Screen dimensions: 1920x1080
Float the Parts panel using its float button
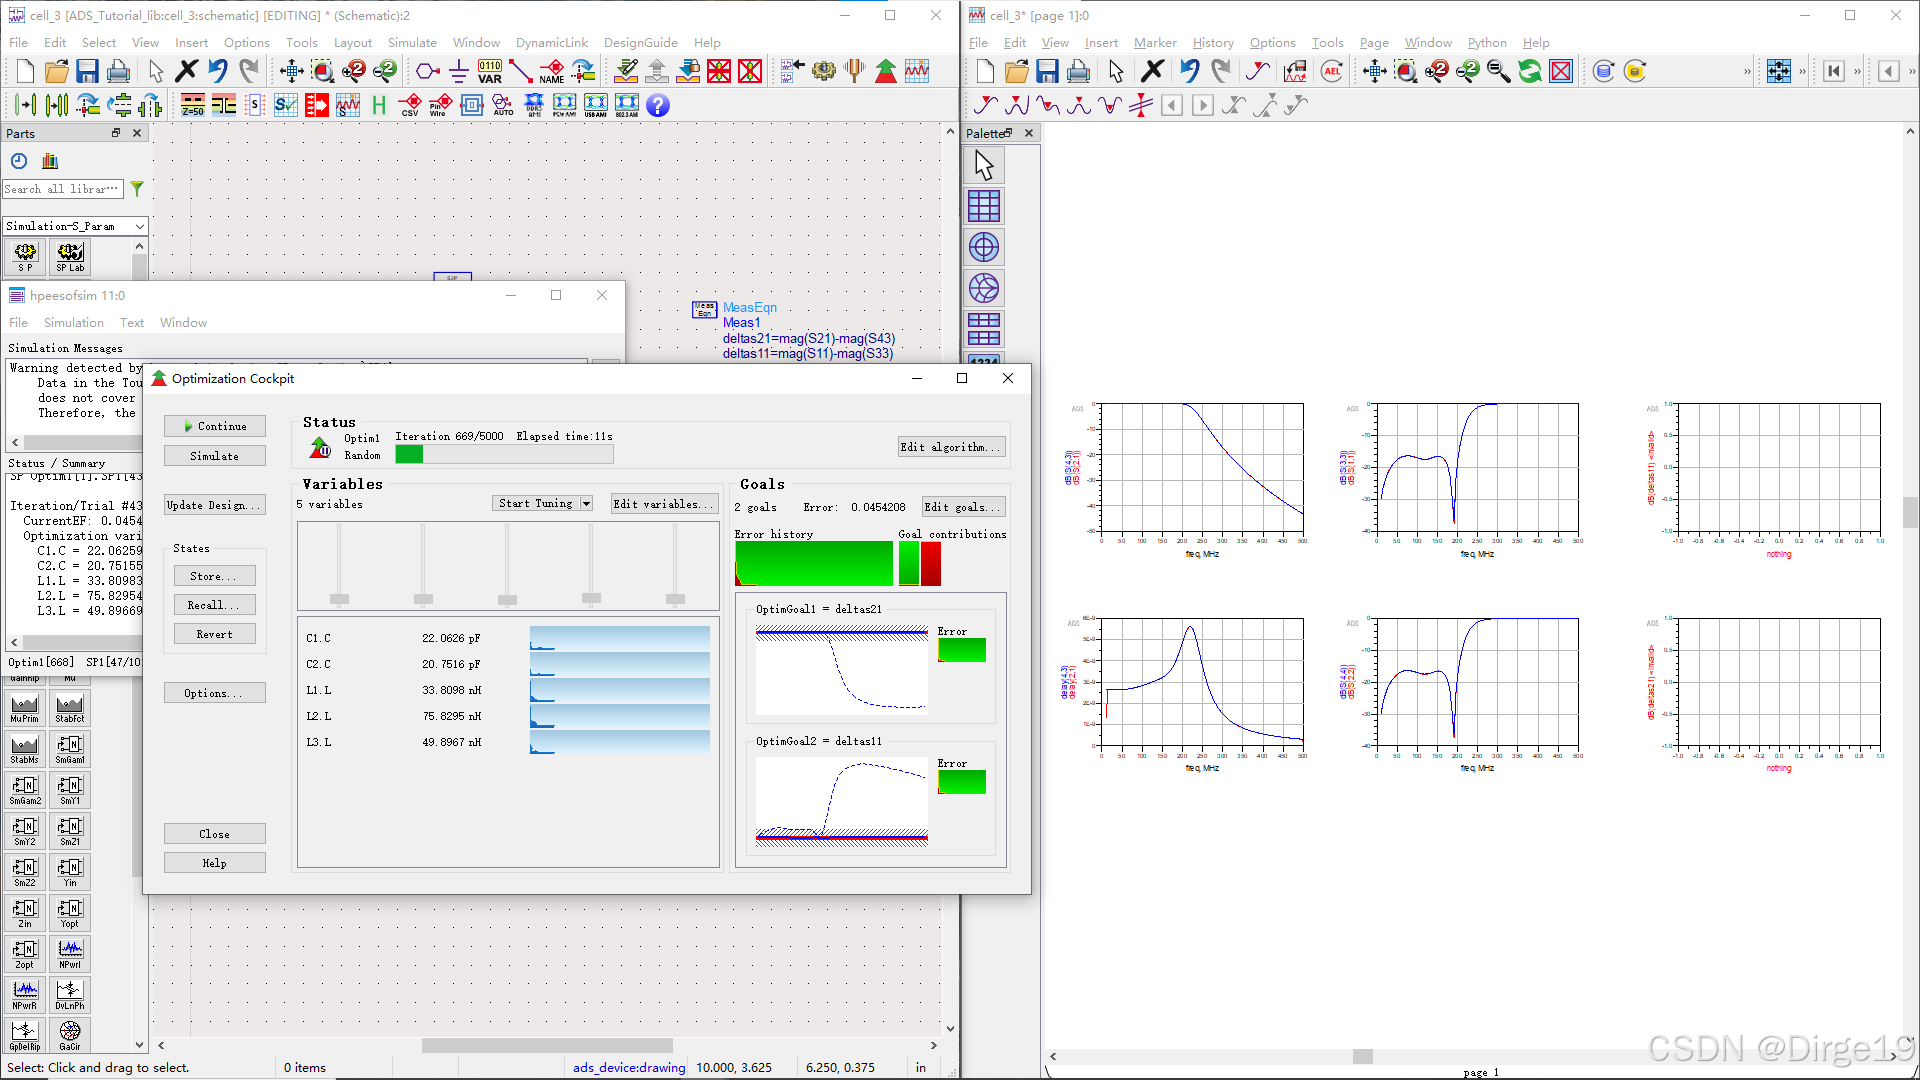tap(116, 133)
